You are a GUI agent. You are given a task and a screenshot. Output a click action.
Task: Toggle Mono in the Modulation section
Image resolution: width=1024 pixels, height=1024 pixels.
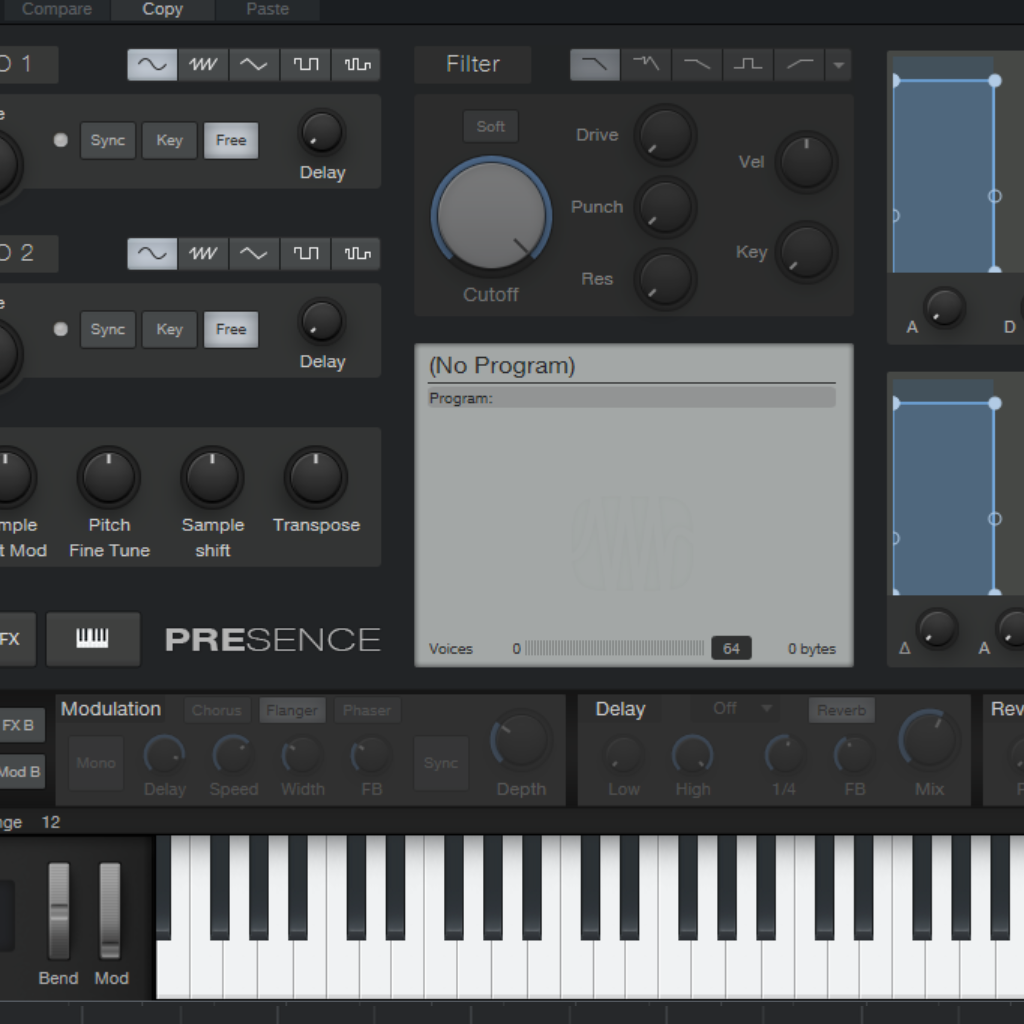pos(96,763)
